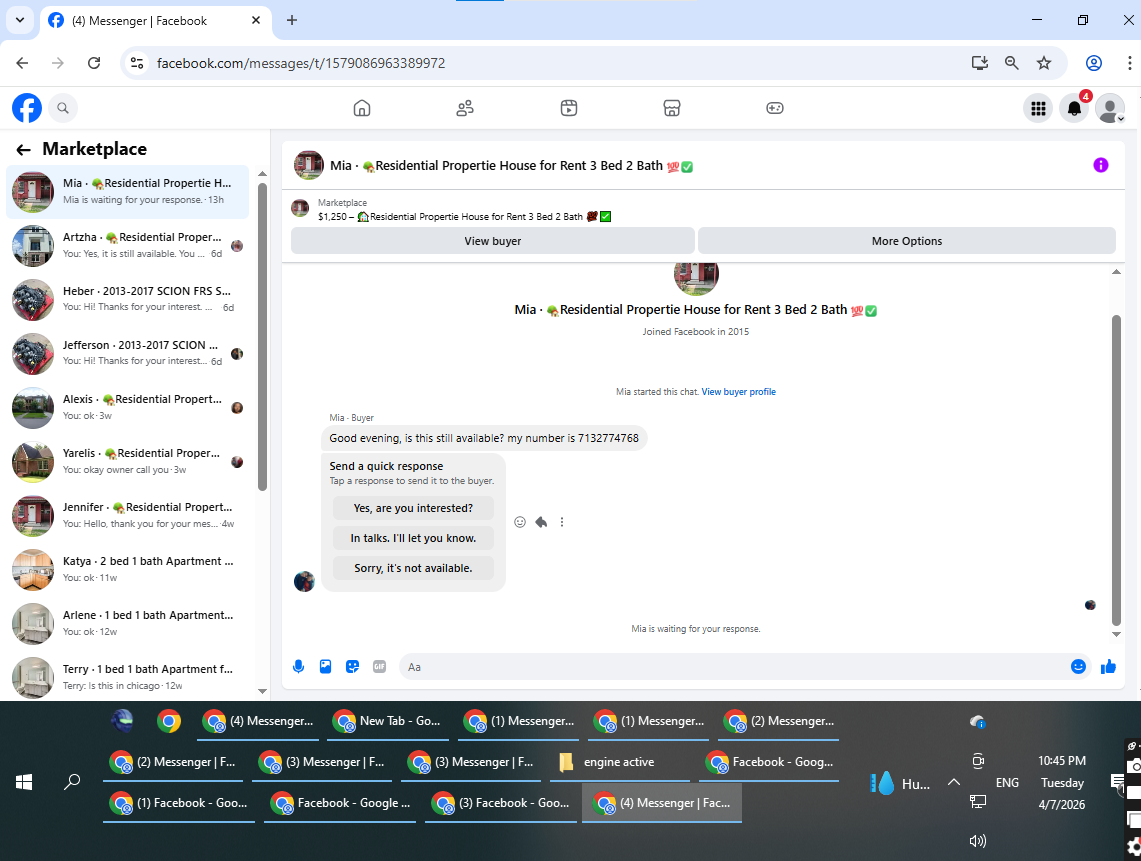Click in the Aa message input field
The height and width of the screenshot is (861, 1141).
(x=735, y=667)
